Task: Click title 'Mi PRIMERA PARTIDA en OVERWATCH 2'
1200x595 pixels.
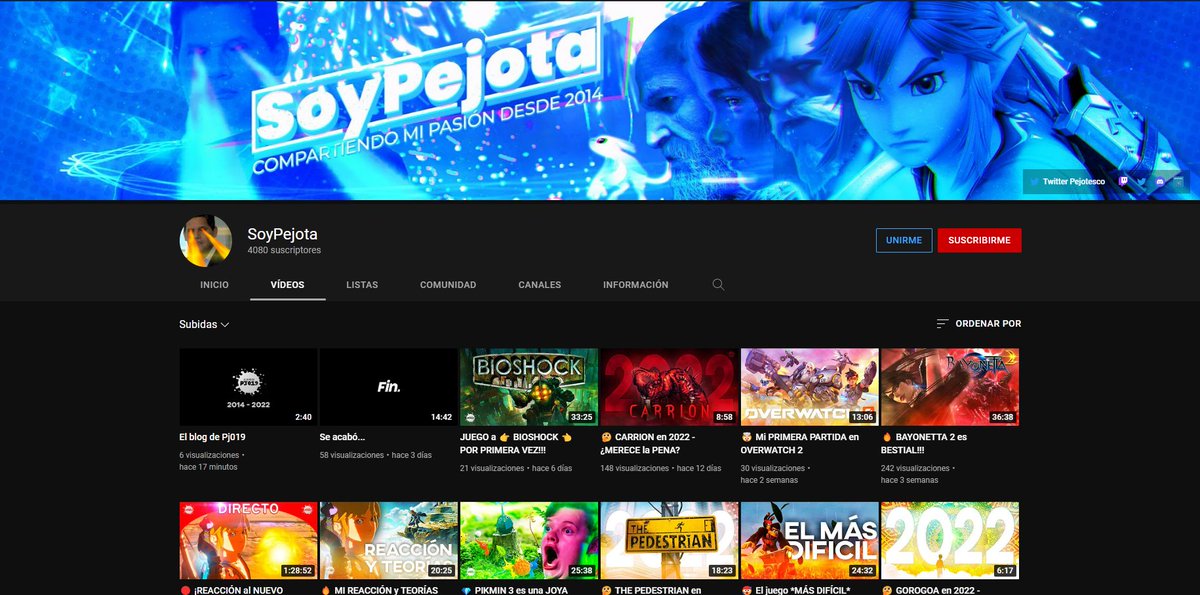Action: tap(802, 443)
